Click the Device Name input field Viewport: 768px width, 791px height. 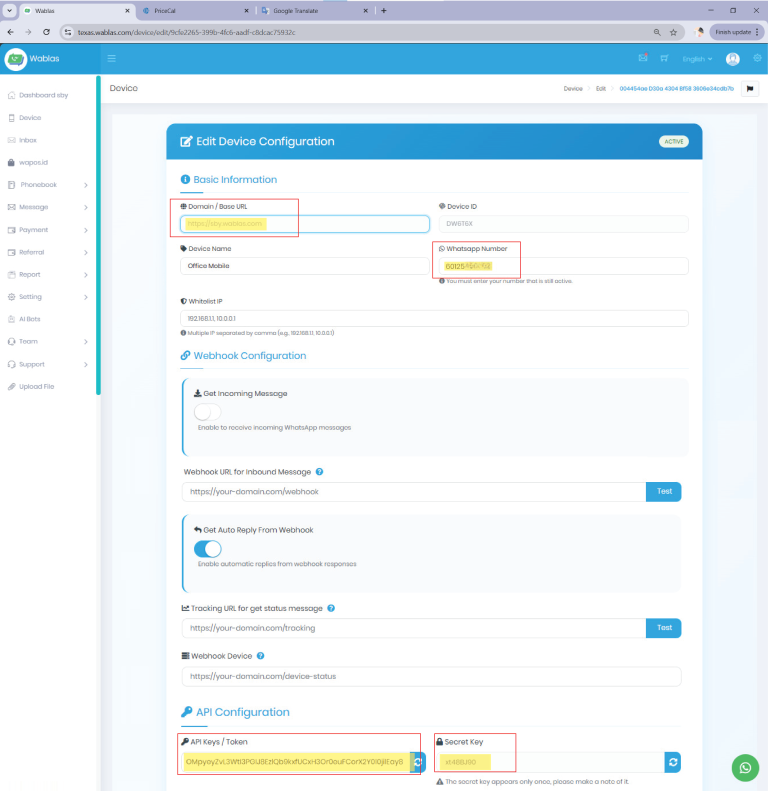[305, 266]
